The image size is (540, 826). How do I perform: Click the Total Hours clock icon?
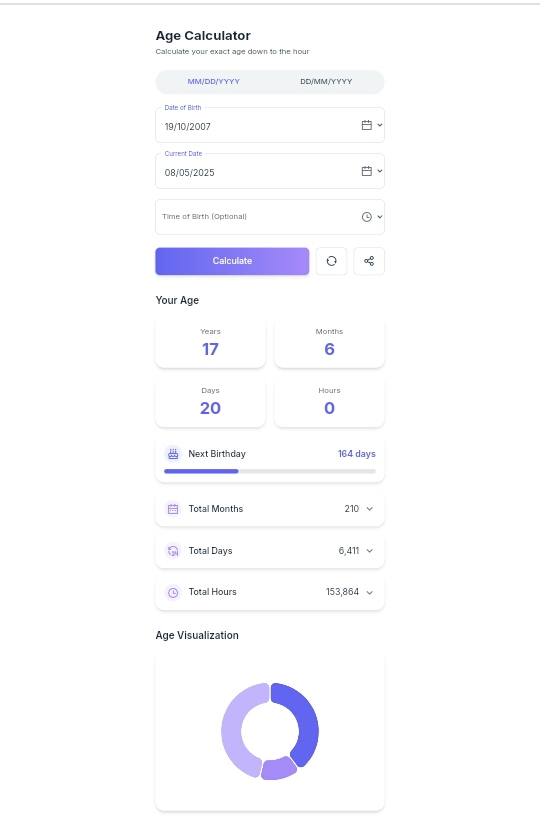tap(173, 593)
